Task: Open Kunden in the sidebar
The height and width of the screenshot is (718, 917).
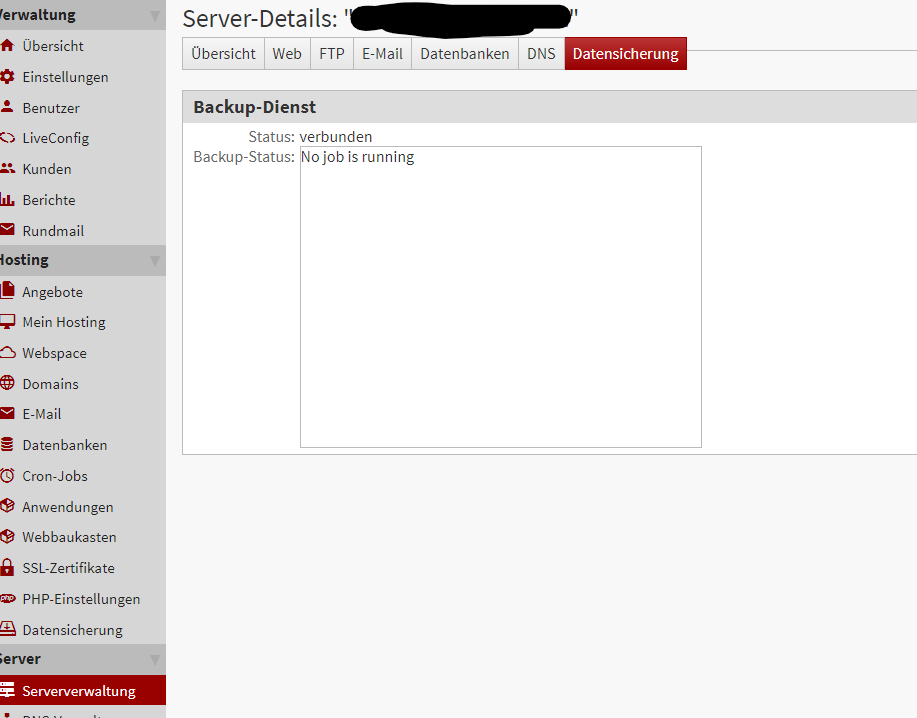Action: 47,169
